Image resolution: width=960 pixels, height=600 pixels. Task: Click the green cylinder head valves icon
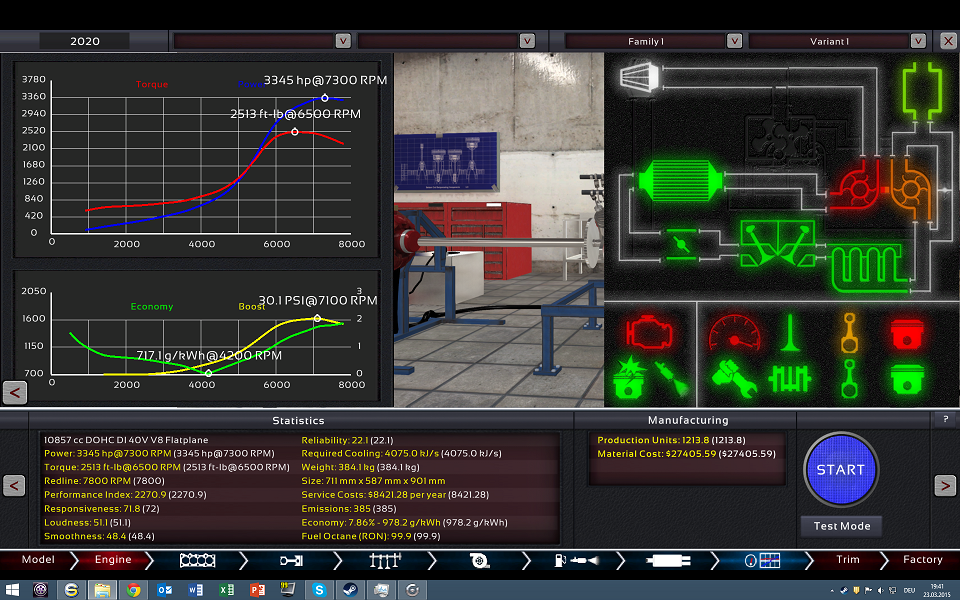(778, 244)
